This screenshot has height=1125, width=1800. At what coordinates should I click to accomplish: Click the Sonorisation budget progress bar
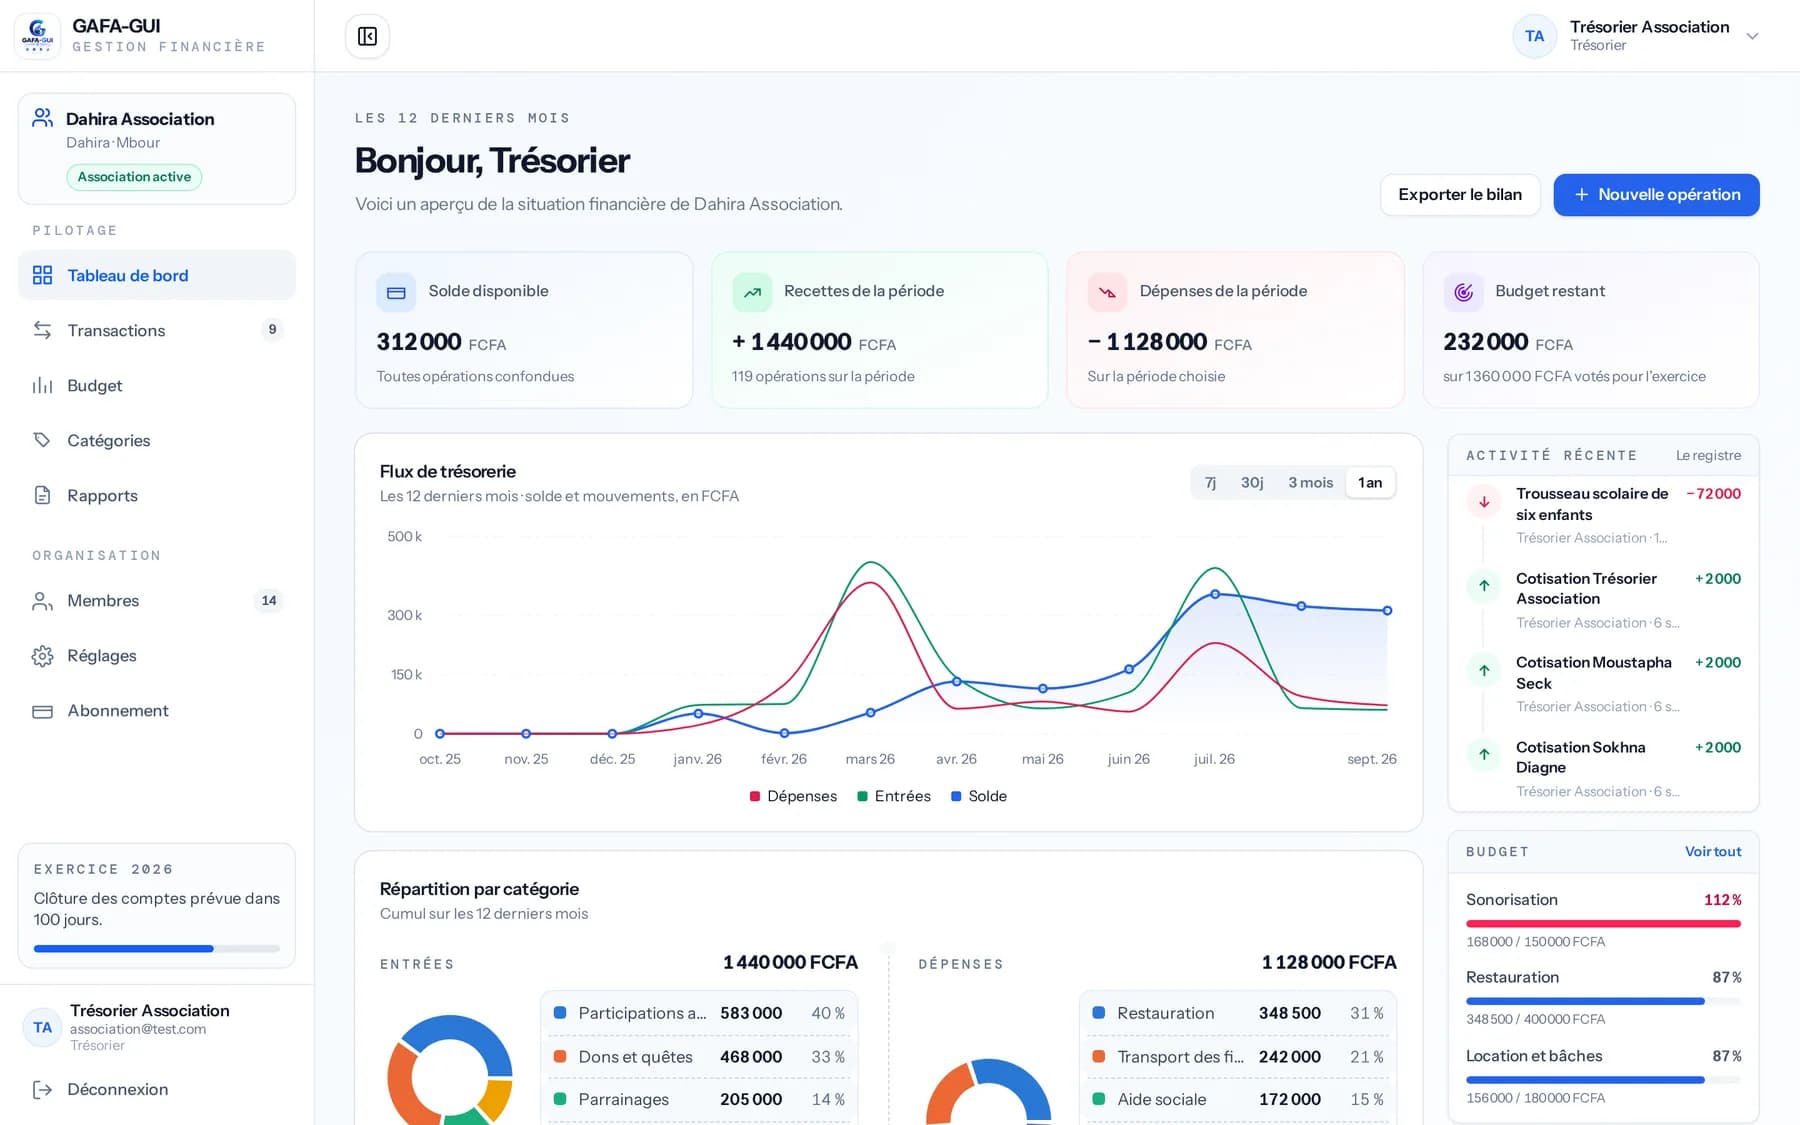tap(1603, 924)
